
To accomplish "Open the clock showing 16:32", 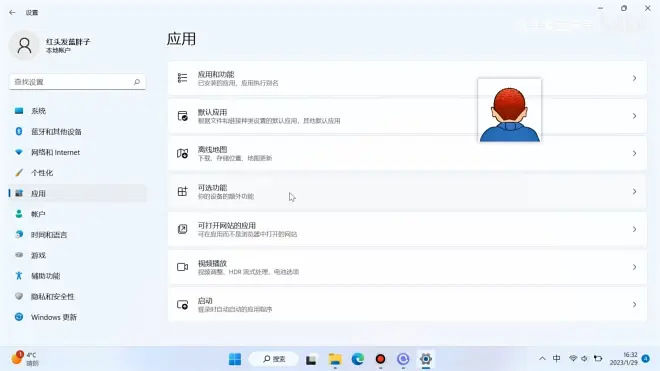I will point(623,359).
